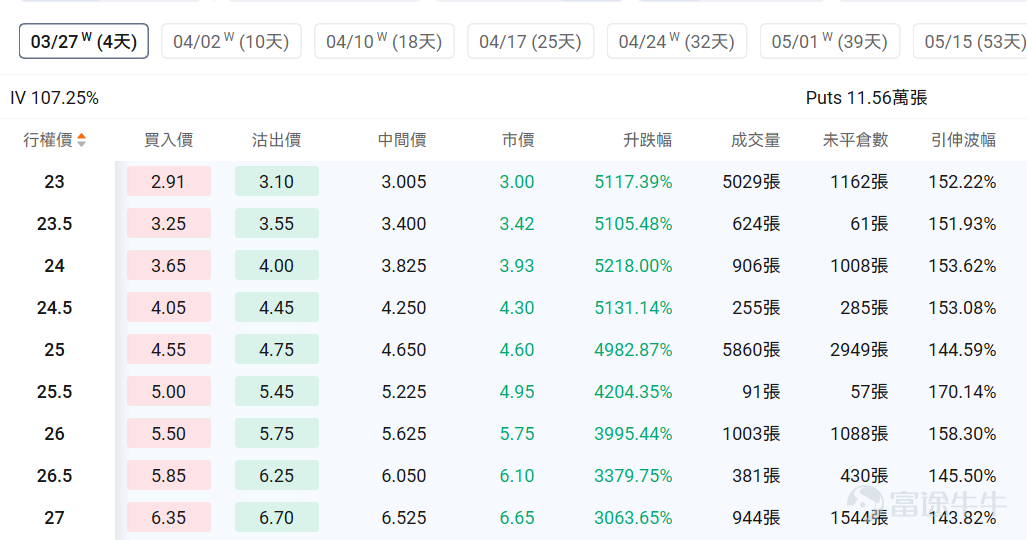
Task: Select ask price 4.00 for strike 24
Action: [x=277, y=265]
